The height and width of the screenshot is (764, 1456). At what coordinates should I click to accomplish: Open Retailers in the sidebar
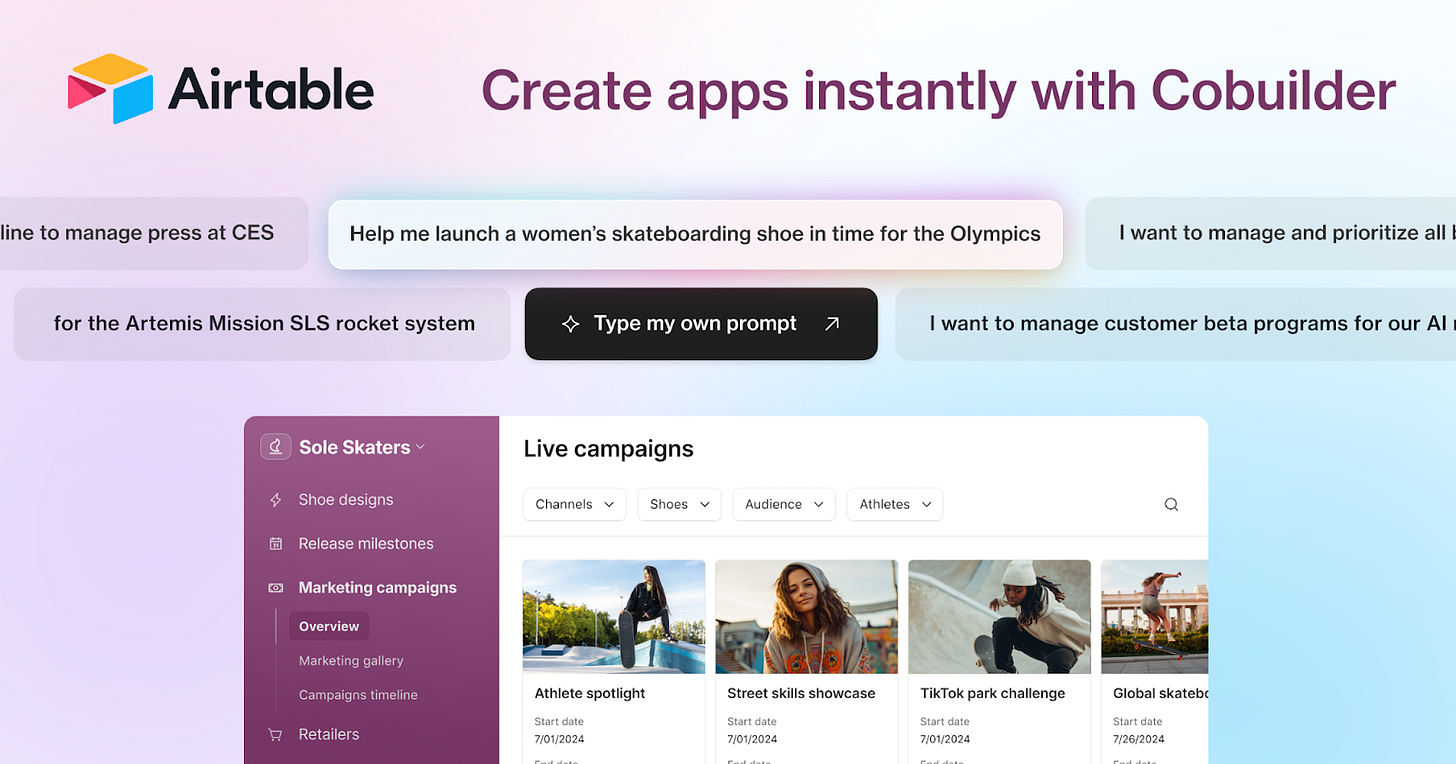tap(328, 734)
